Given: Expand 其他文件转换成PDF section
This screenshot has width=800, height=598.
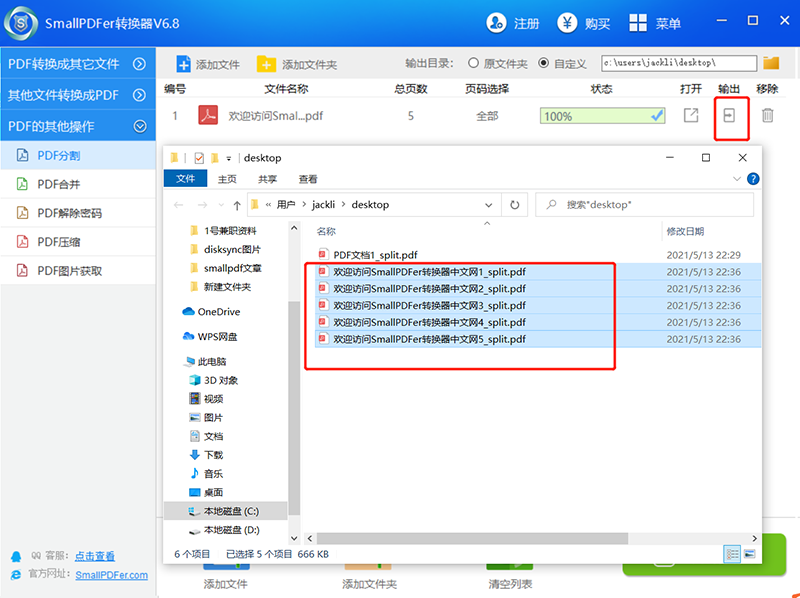Looking at the screenshot, I should [x=78, y=95].
